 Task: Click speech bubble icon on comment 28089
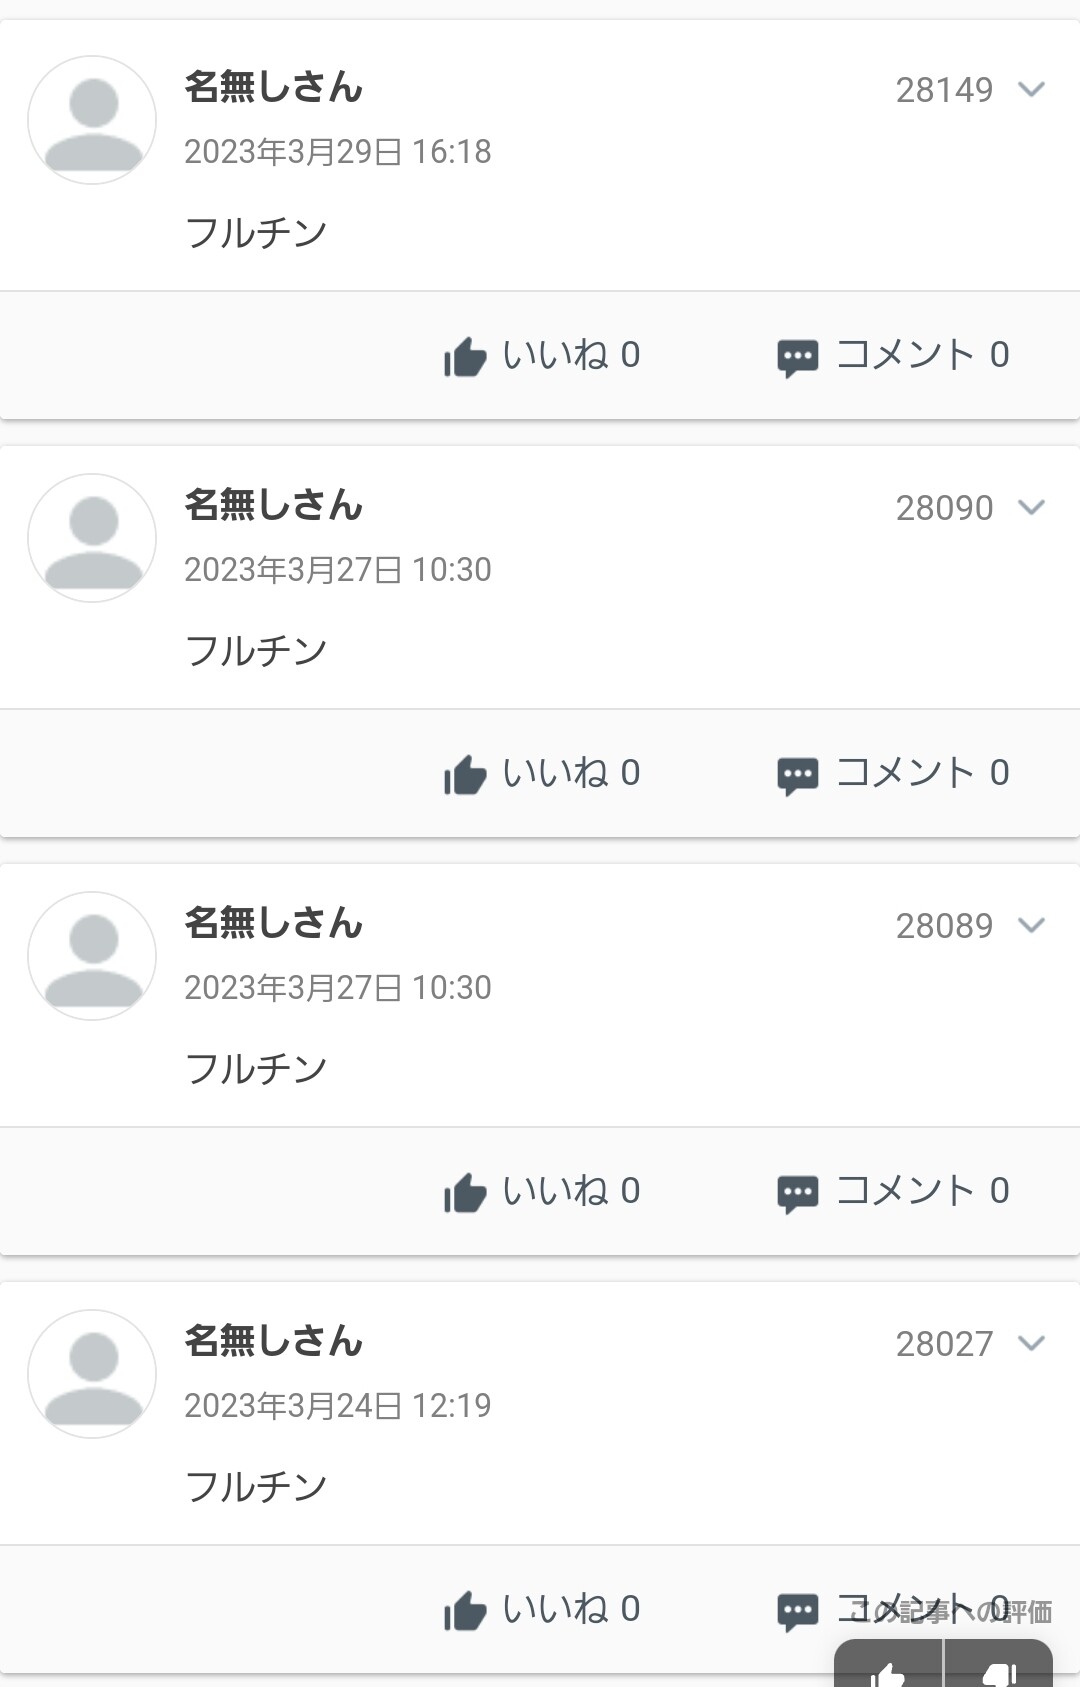point(797,1194)
